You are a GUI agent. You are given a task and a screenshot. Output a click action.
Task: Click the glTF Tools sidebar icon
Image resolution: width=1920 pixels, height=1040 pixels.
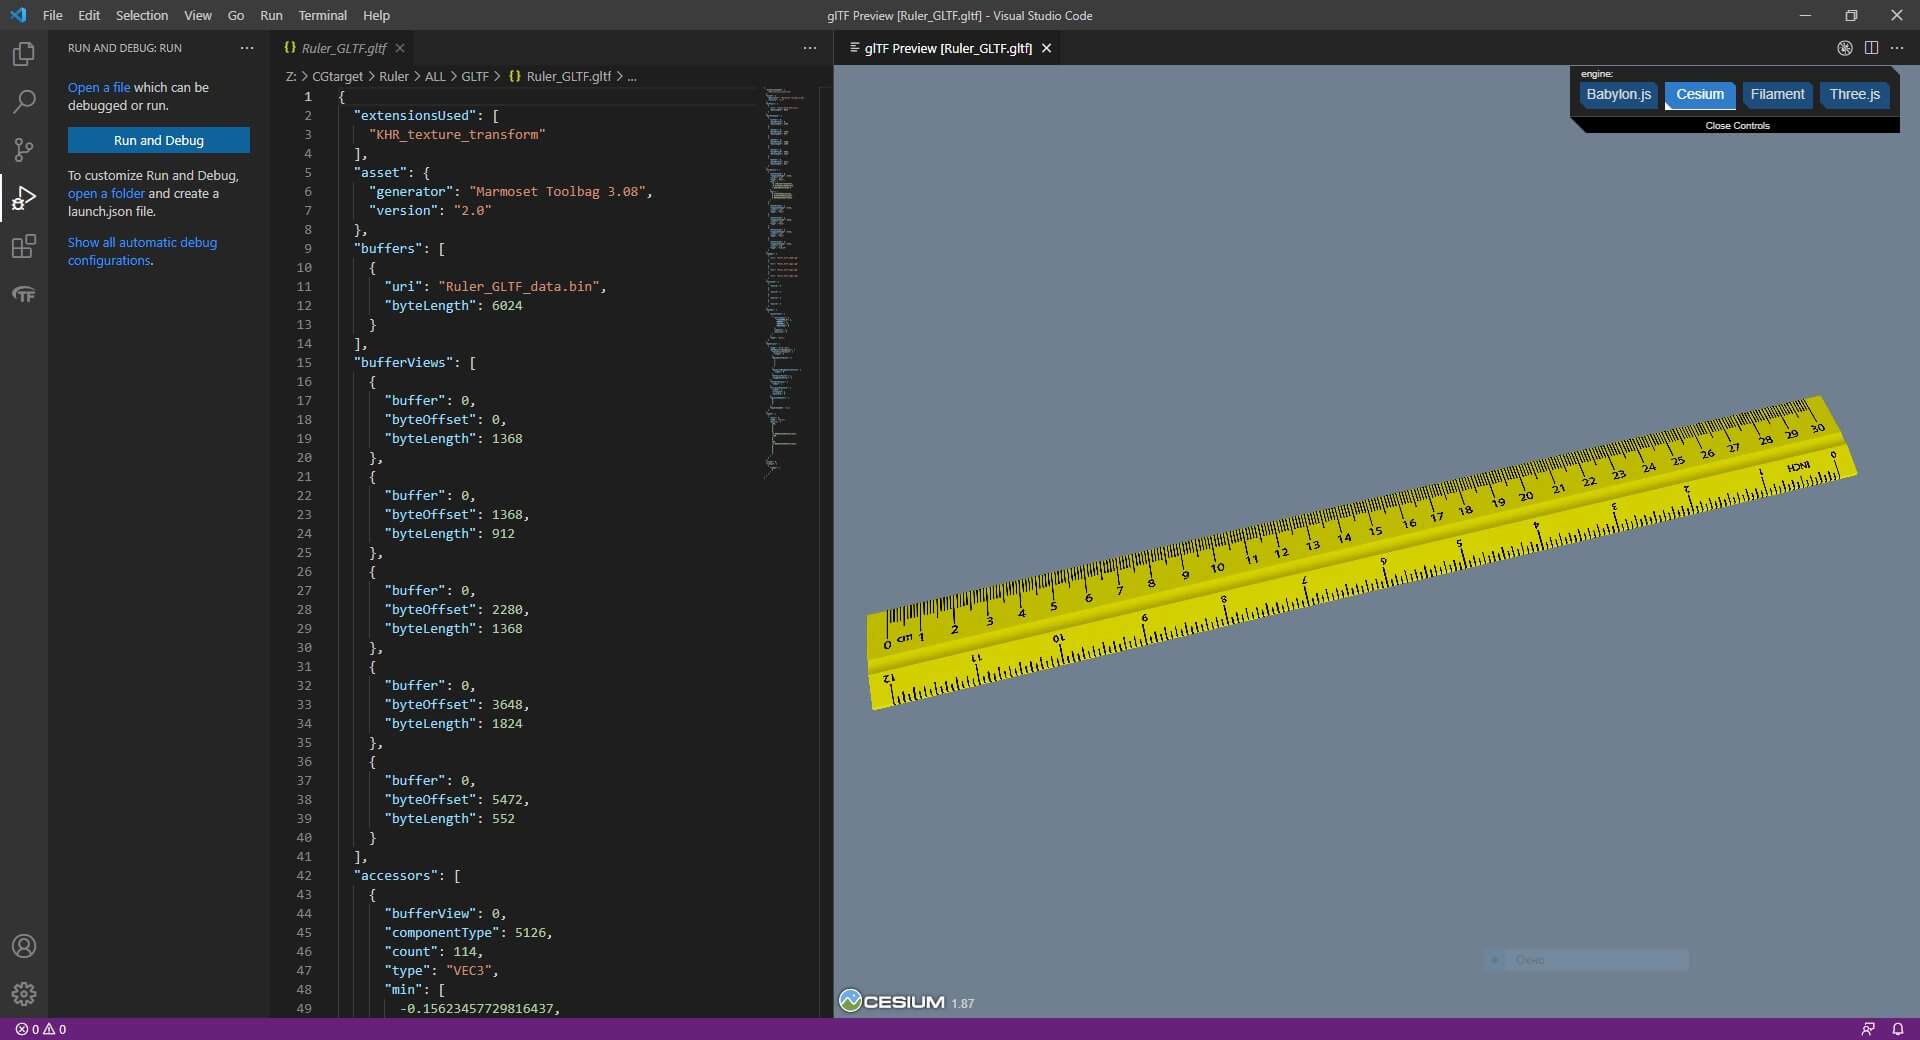[24, 294]
